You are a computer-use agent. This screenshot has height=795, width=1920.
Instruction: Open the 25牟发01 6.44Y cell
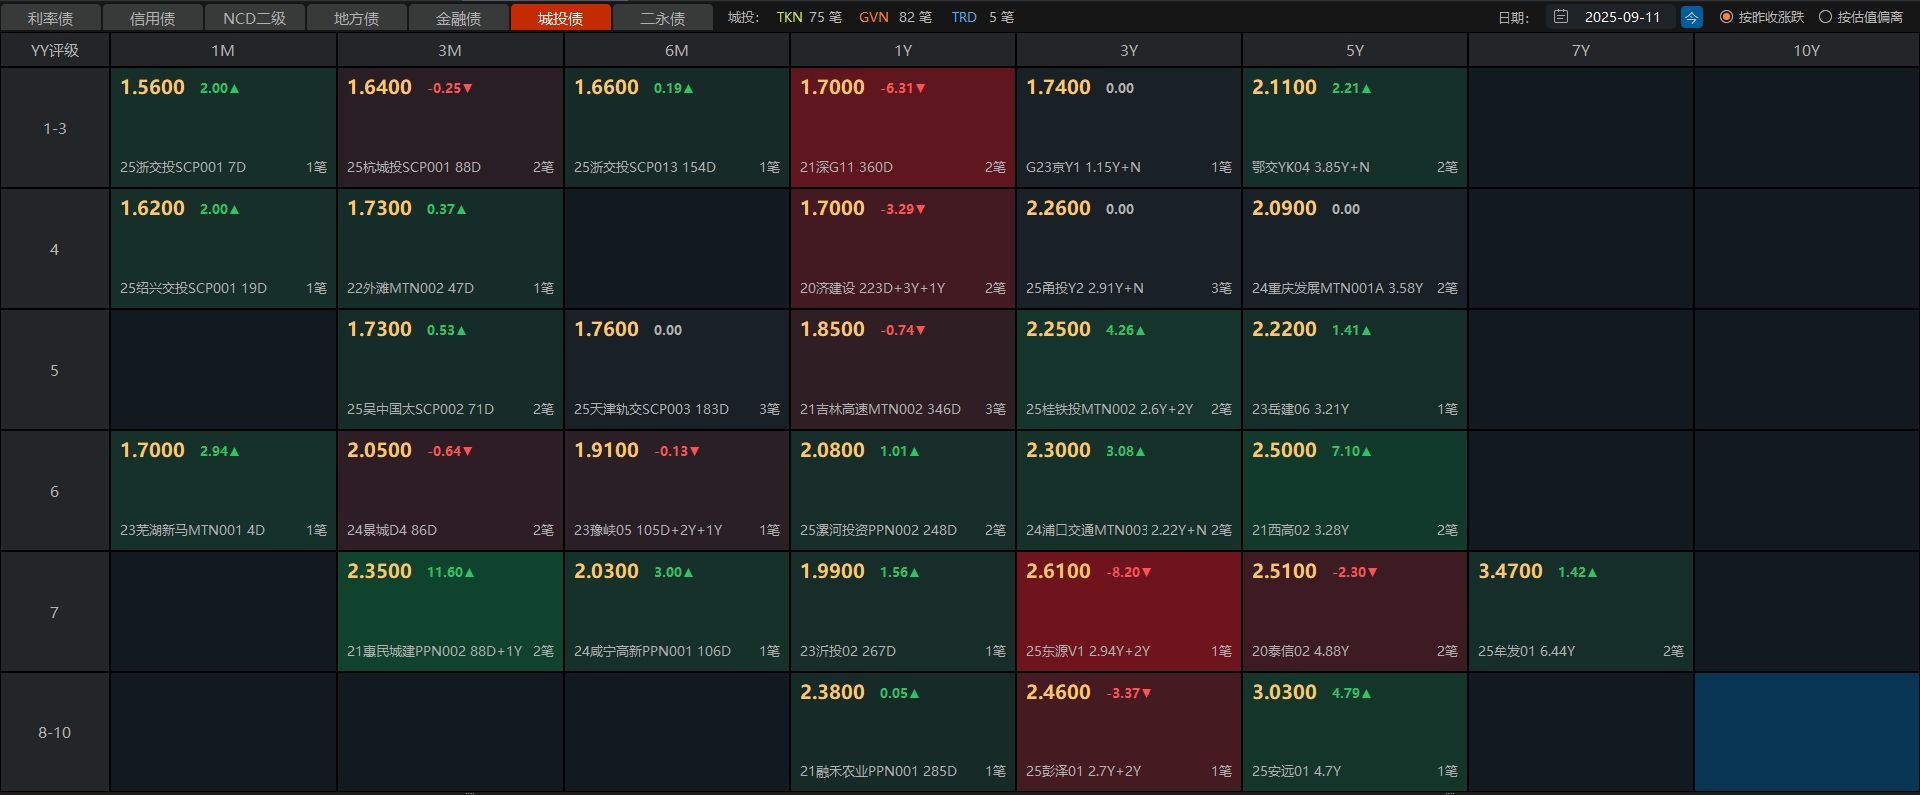1581,612
